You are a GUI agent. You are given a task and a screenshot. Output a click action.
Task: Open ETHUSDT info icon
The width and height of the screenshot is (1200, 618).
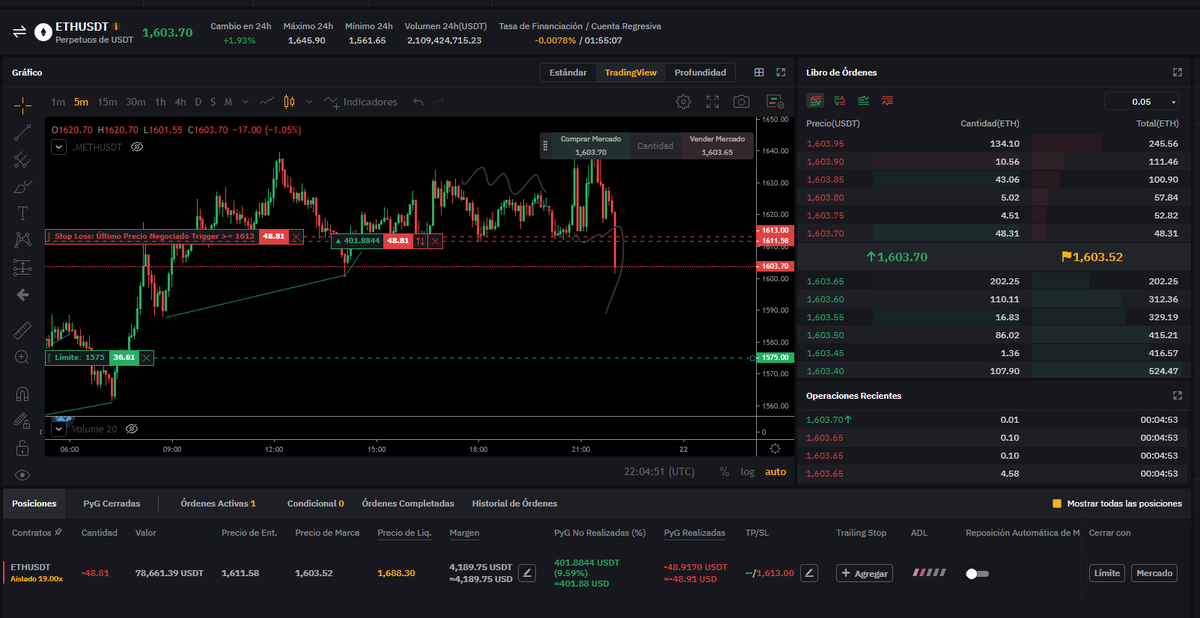coord(116,25)
